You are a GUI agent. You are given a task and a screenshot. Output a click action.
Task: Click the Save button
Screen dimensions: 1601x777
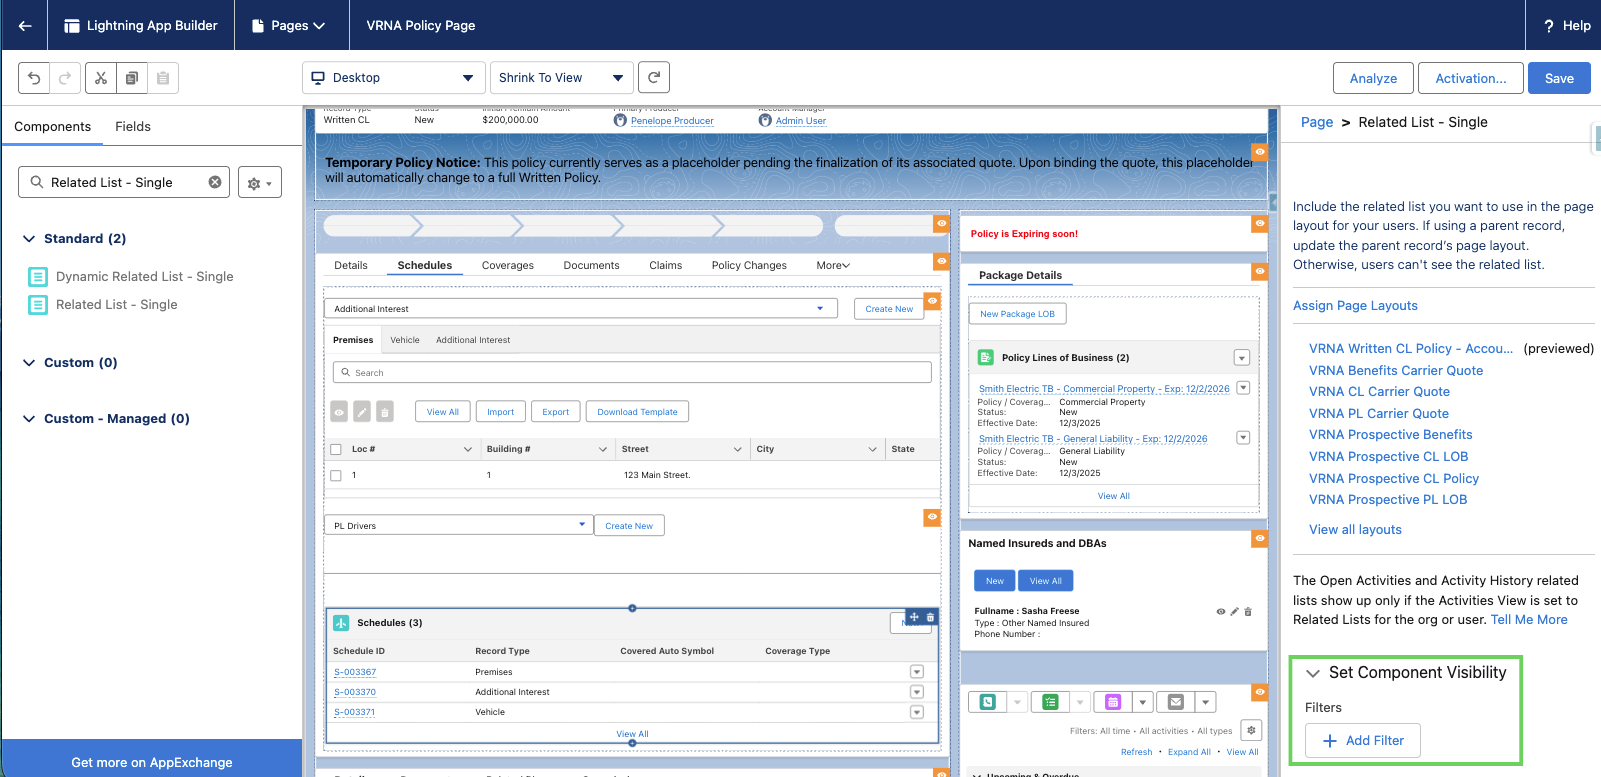[x=1559, y=78]
